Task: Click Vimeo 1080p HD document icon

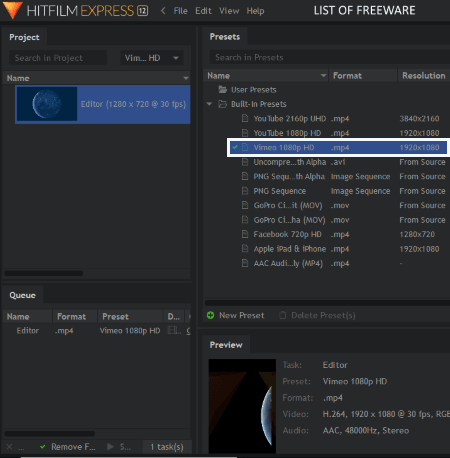Action: (245, 147)
